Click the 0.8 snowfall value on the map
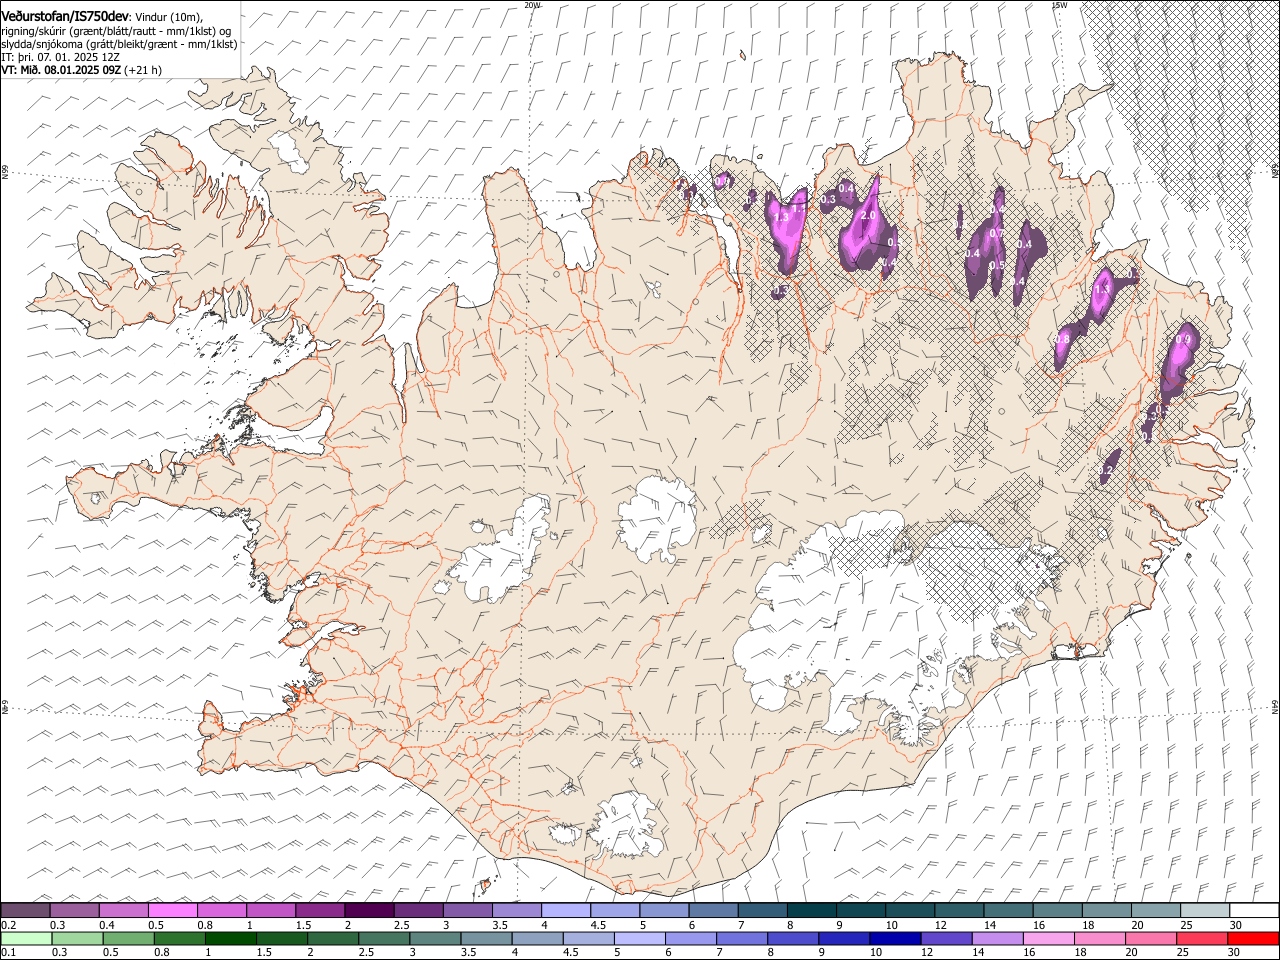Viewport: 1280px width, 960px height. coord(1062,339)
